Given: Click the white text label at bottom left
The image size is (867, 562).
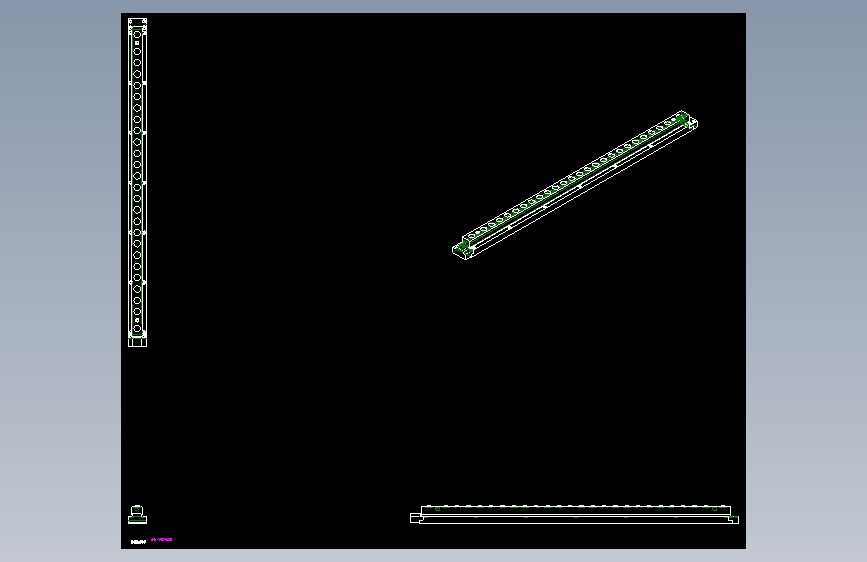Looking at the screenshot, I should pyautogui.click(x=138, y=542).
